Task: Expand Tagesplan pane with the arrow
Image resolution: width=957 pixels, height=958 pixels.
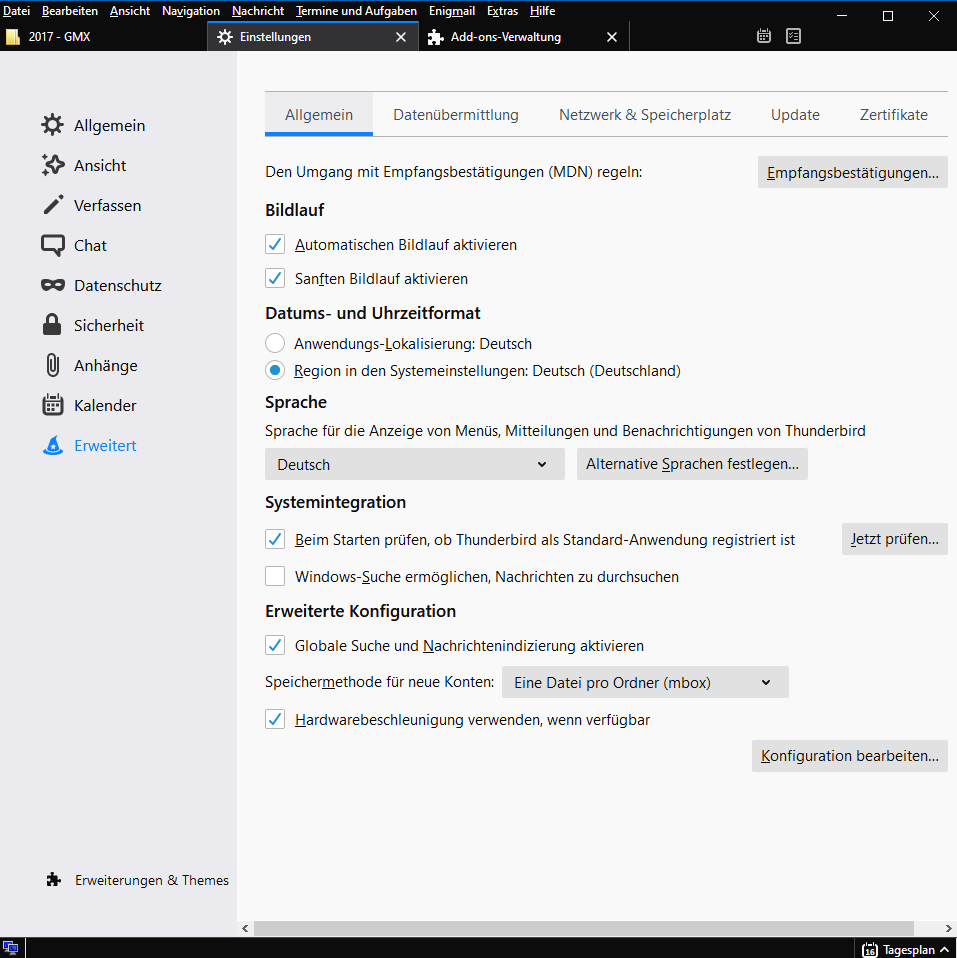Action: (x=945, y=949)
